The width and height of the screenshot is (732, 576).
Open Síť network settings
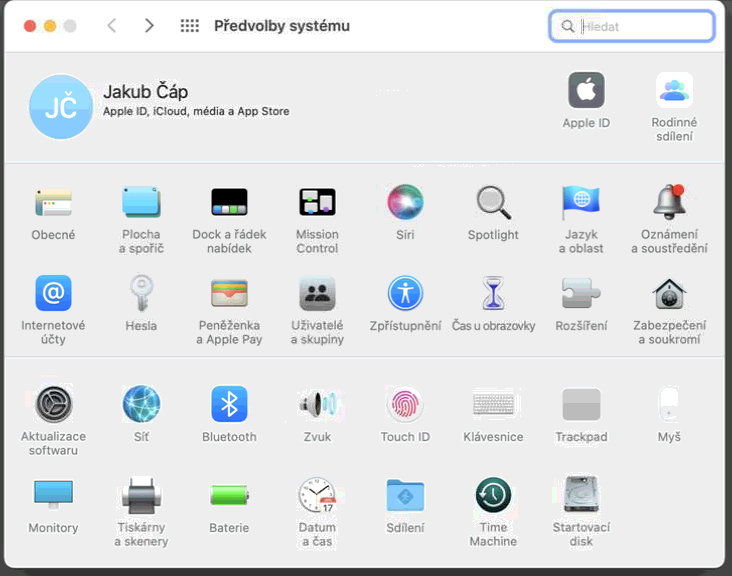pyautogui.click(x=141, y=404)
